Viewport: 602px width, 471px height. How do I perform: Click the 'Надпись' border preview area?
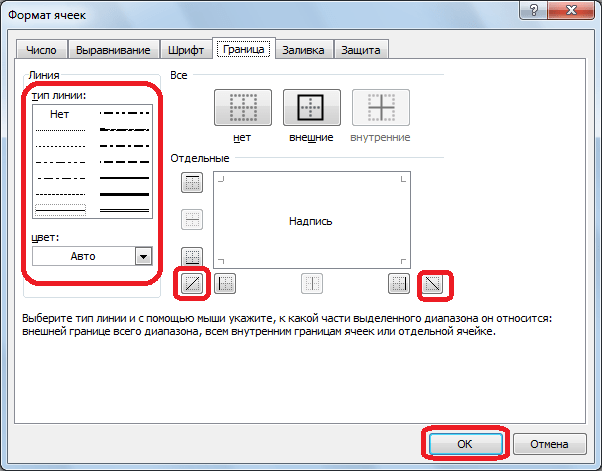(312, 220)
